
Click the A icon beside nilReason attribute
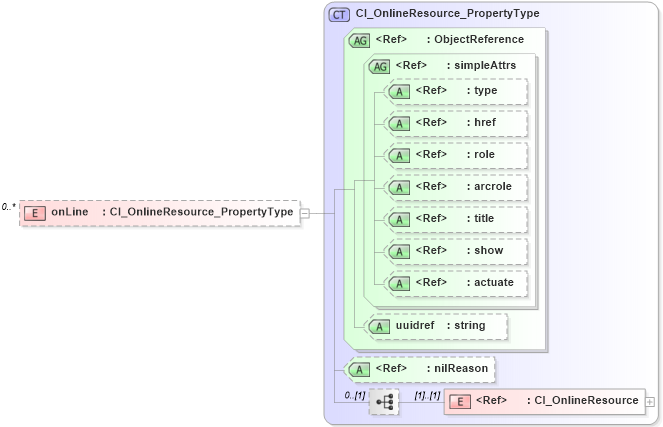(359, 370)
